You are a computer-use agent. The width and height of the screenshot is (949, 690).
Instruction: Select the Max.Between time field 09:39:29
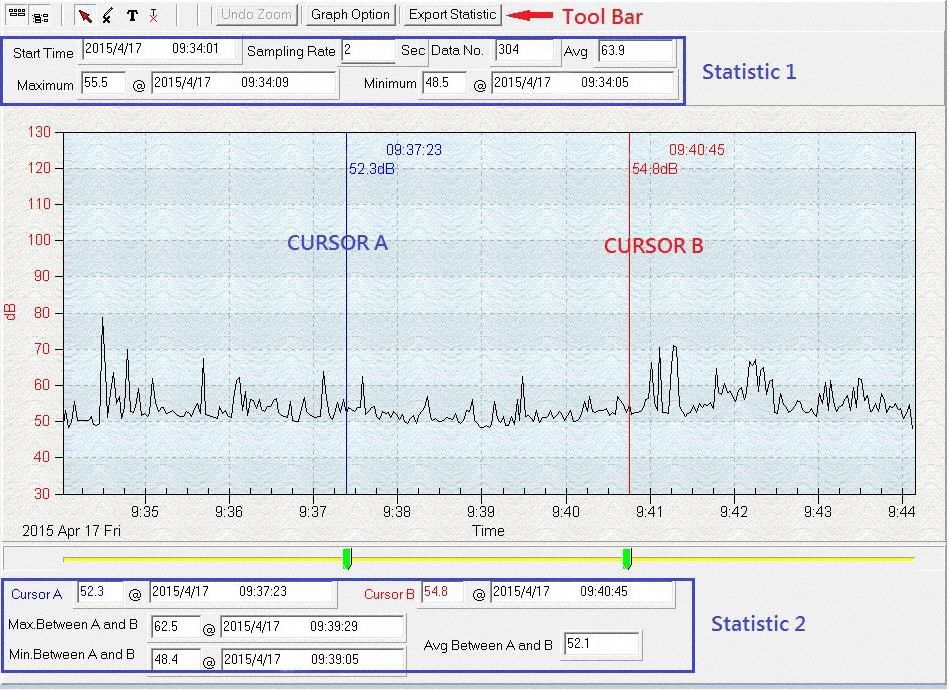(x=313, y=626)
